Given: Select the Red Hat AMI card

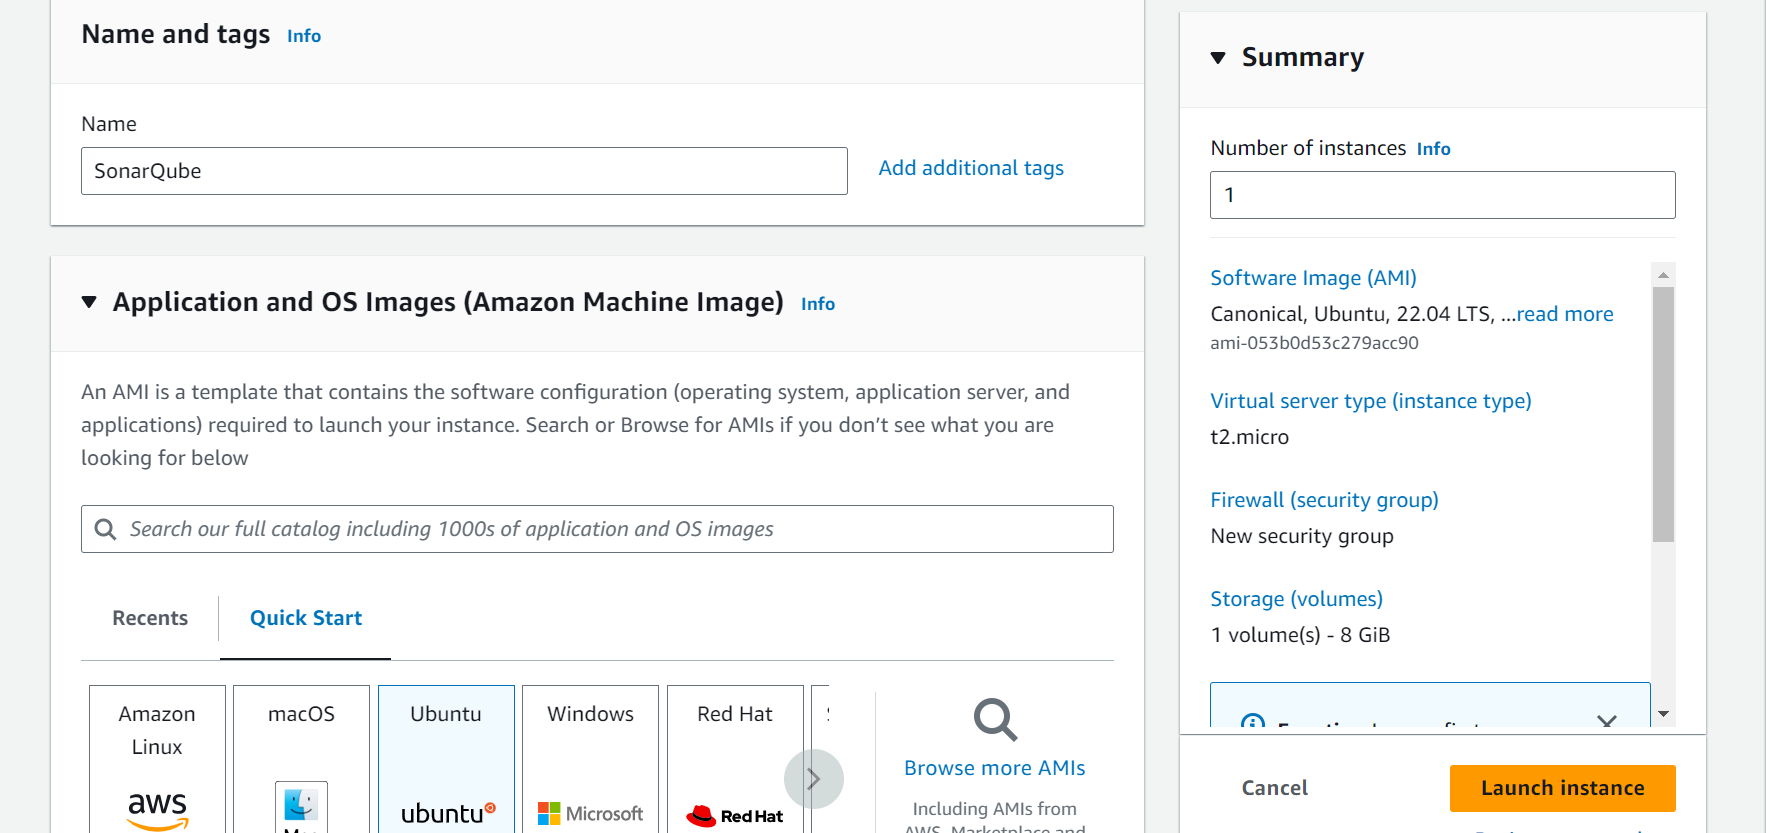Looking at the screenshot, I should (735, 759).
